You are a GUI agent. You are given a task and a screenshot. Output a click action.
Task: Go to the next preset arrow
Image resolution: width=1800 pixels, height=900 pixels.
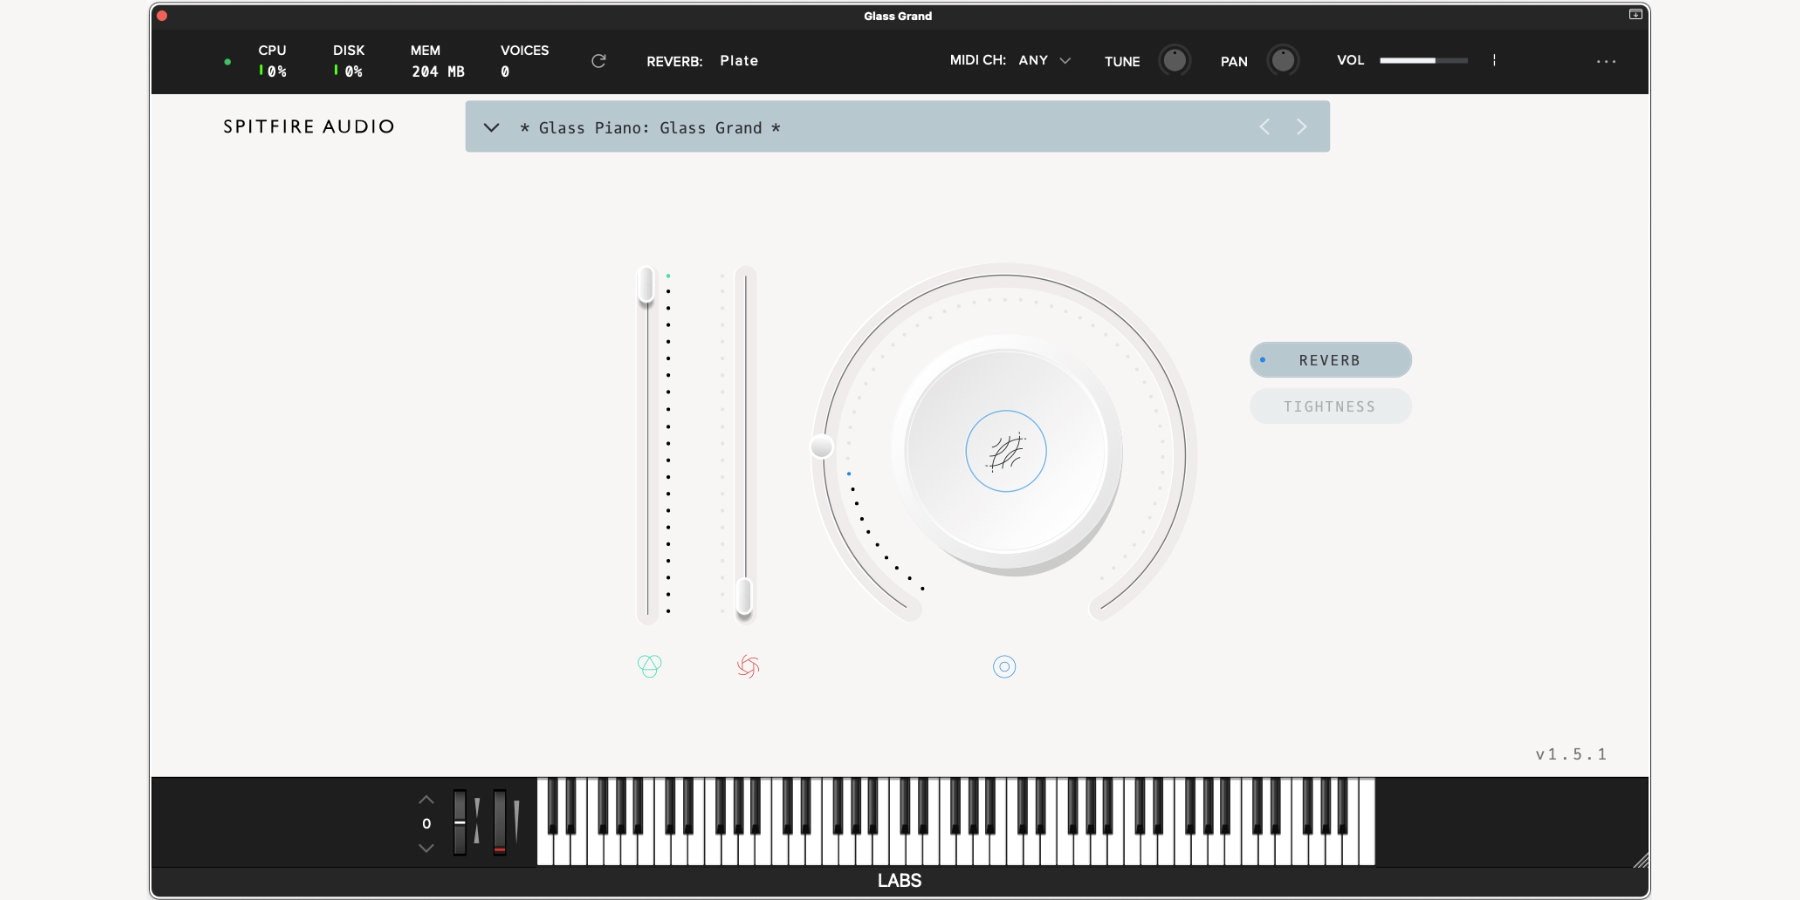pos(1301,127)
